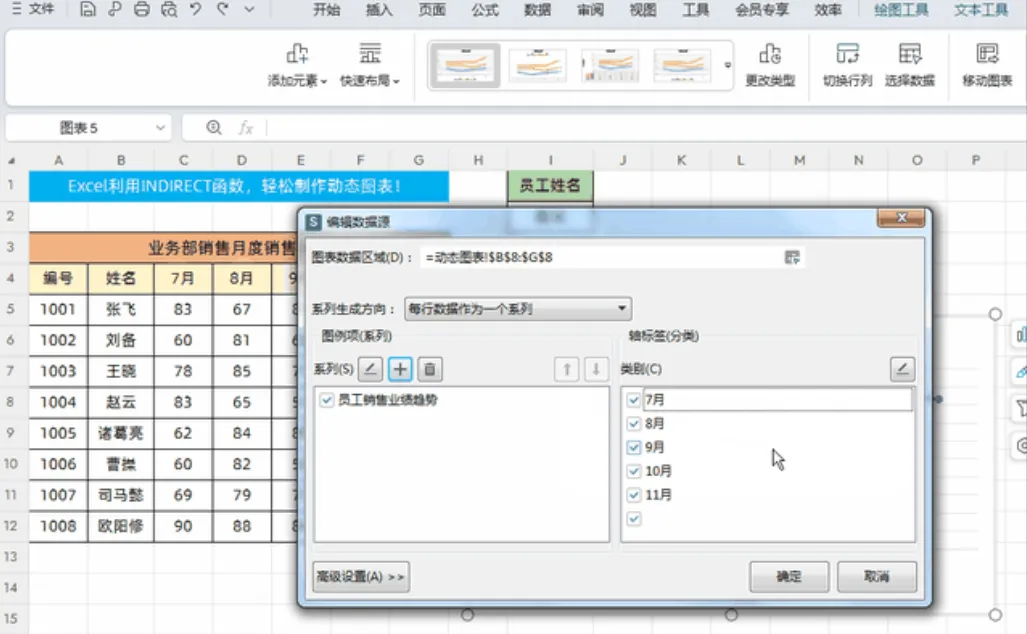The width and height of the screenshot is (1027, 634).
Task: Uncheck the 7月 category checkbox
Action: [633, 400]
